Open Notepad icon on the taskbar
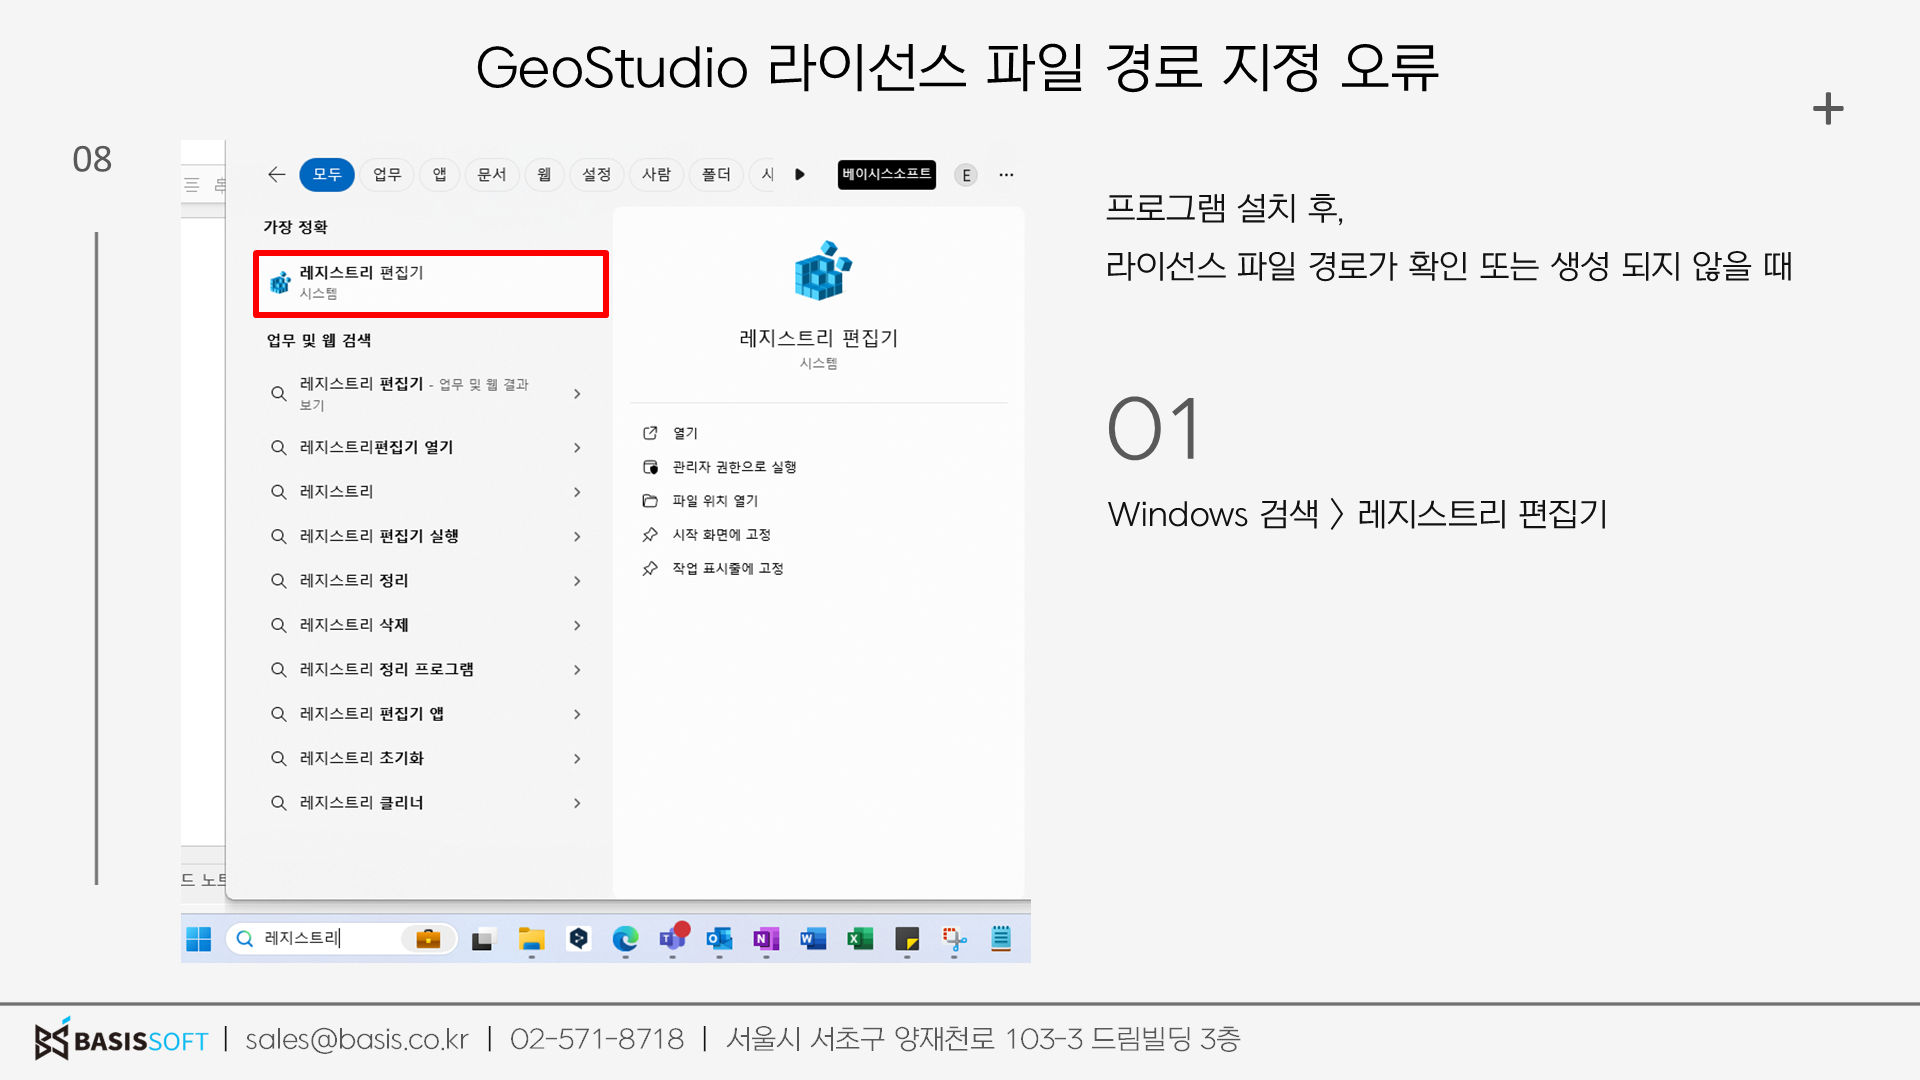 (1001, 939)
